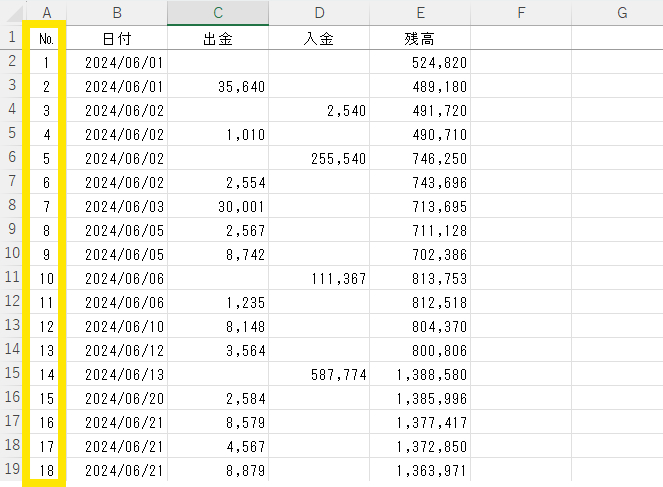Screen dimensions: 663x487
Task: Select cell containing 35,640
Action: click(x=218, y=86)
